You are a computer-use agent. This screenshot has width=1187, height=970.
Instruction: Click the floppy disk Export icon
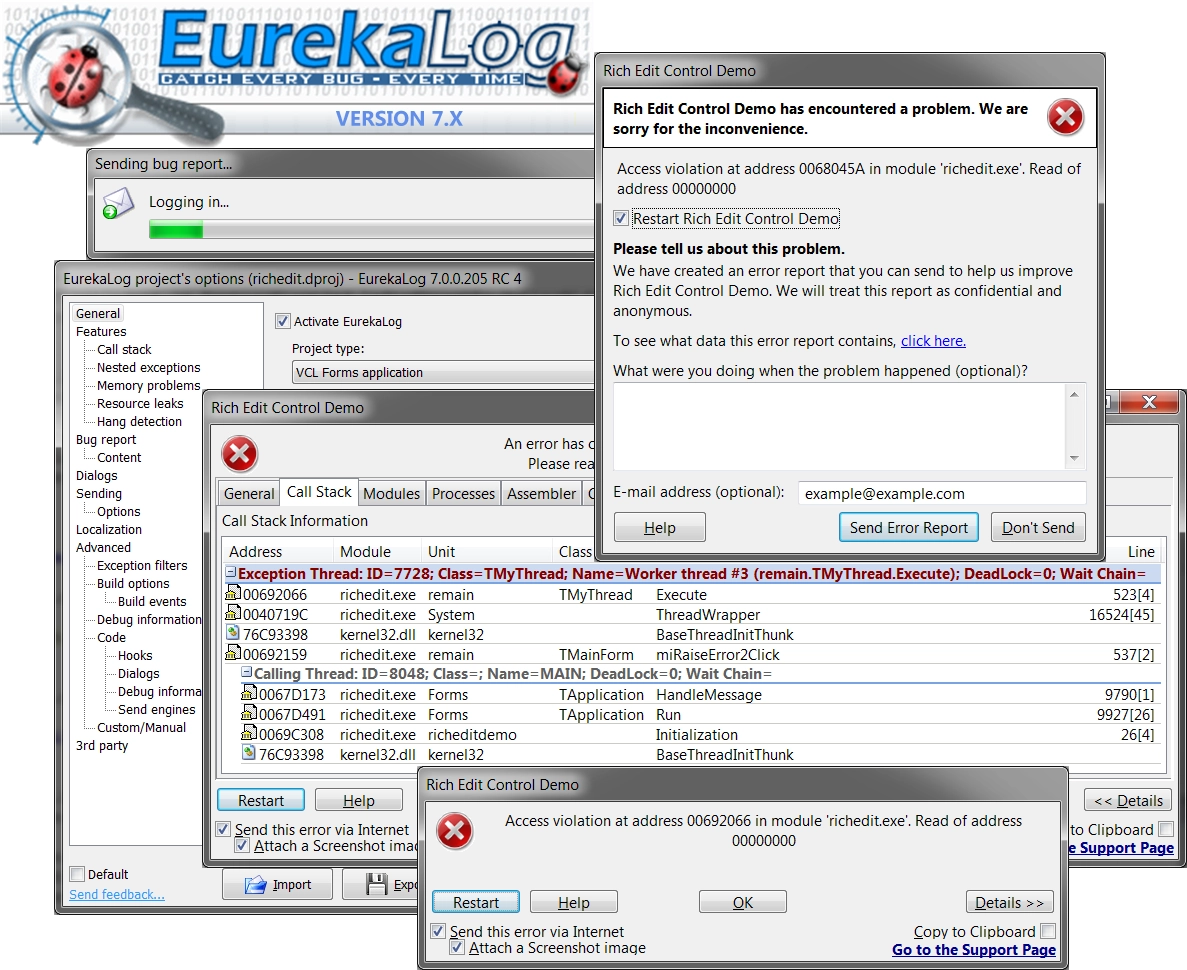click(x=376, y=884)
